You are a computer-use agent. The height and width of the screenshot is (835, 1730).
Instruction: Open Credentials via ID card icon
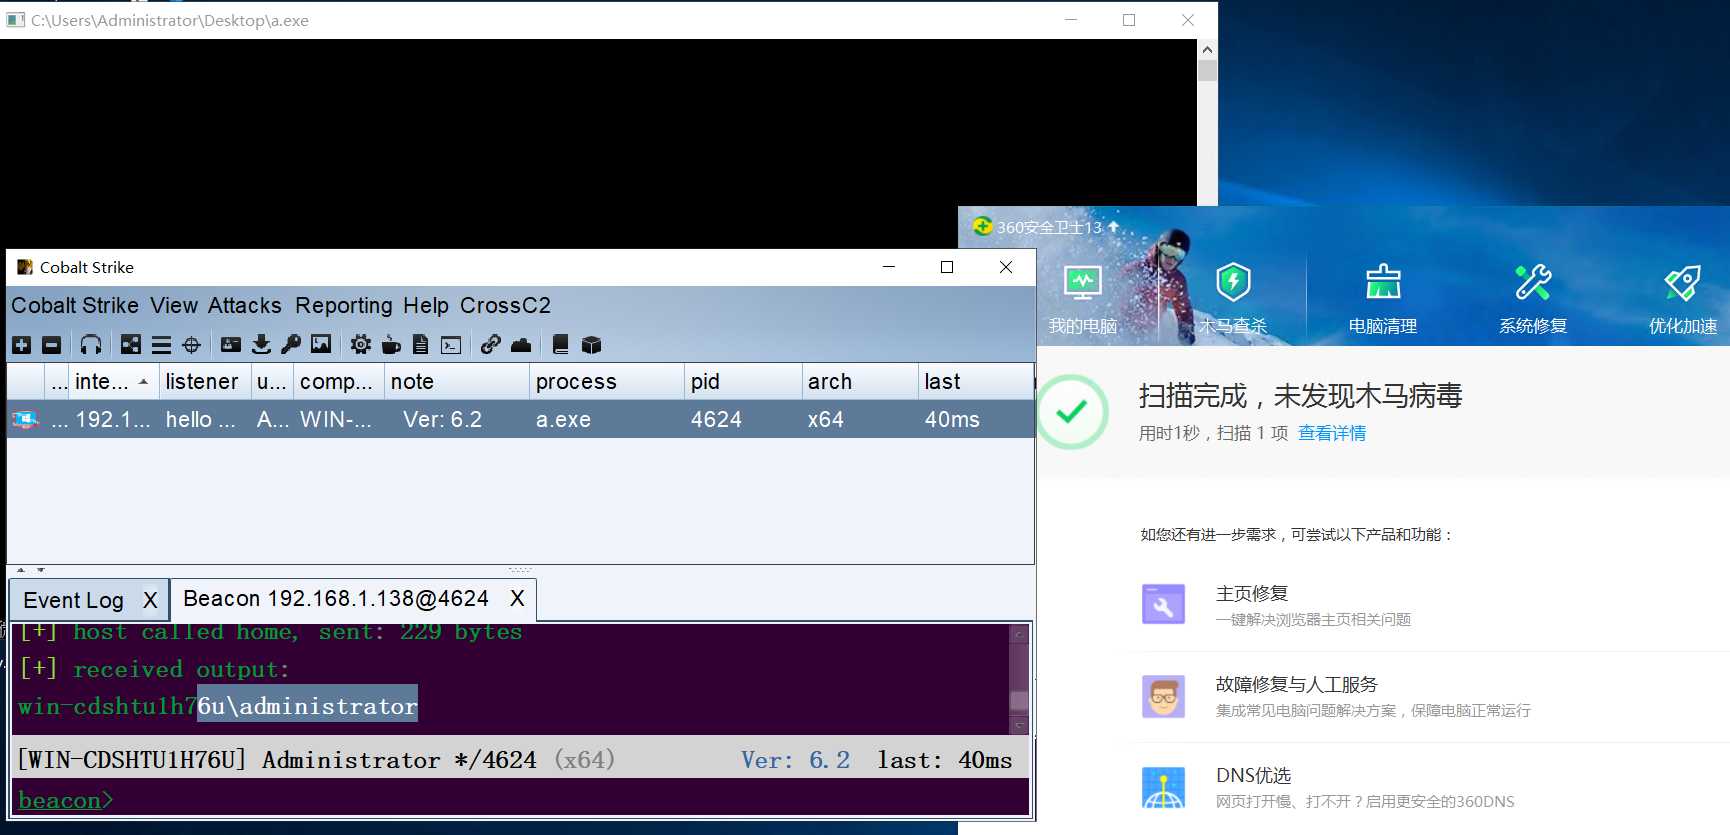(231, 345)
